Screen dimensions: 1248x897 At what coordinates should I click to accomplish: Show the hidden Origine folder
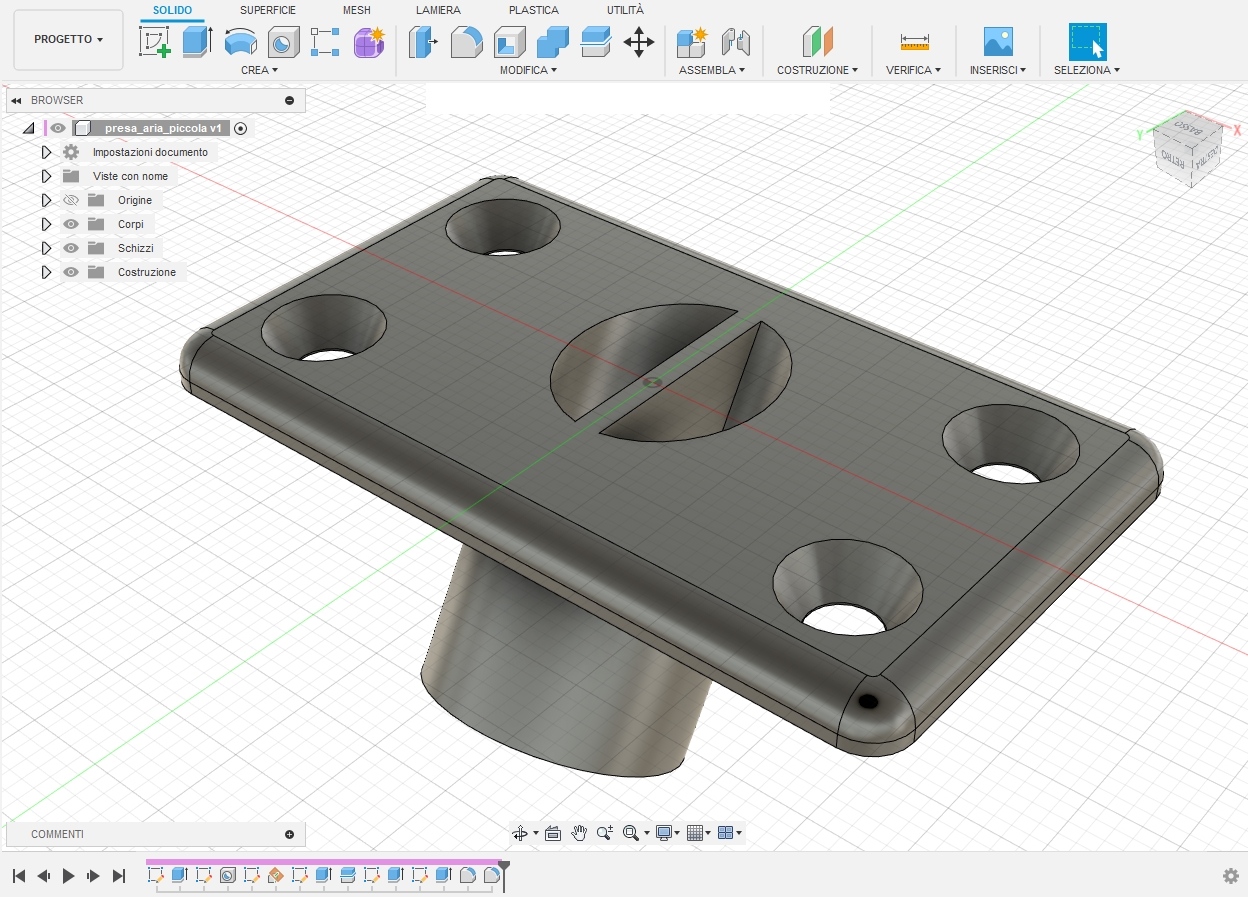point(71,200)
